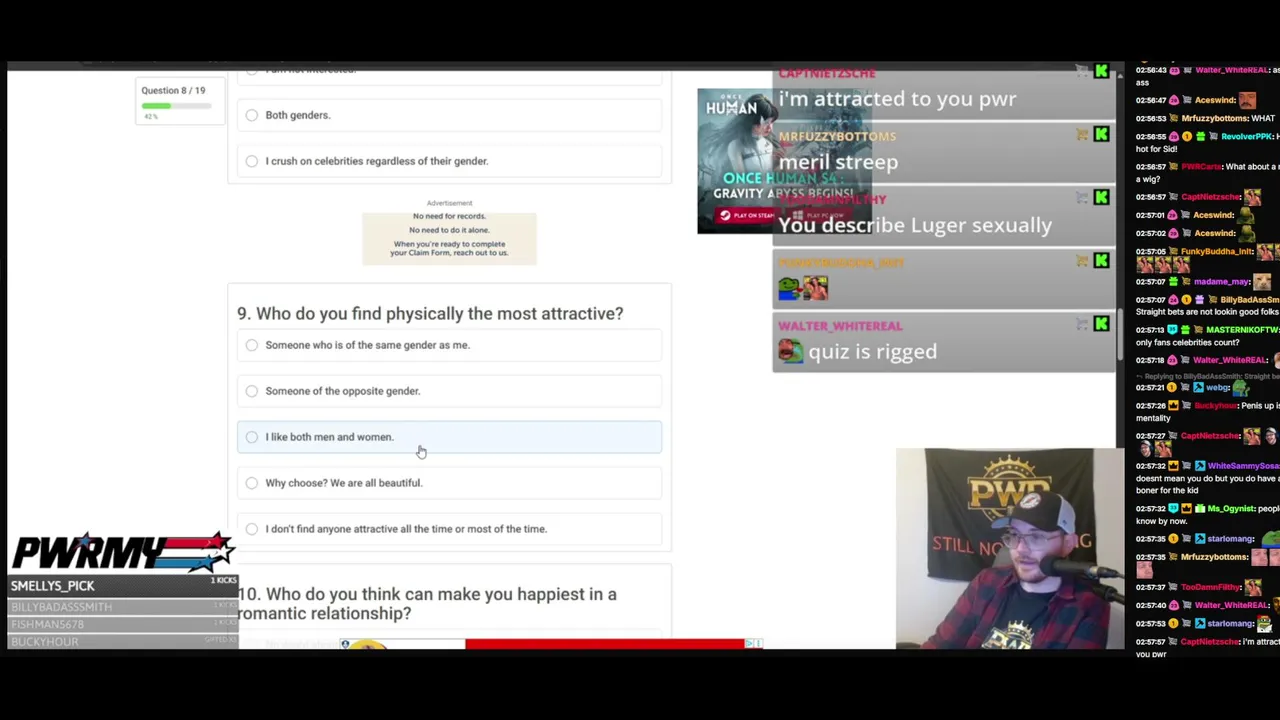Select "I don't find anyone attractive" option
The height and width of the screenshot is (720, 1280).
[449, 529]
